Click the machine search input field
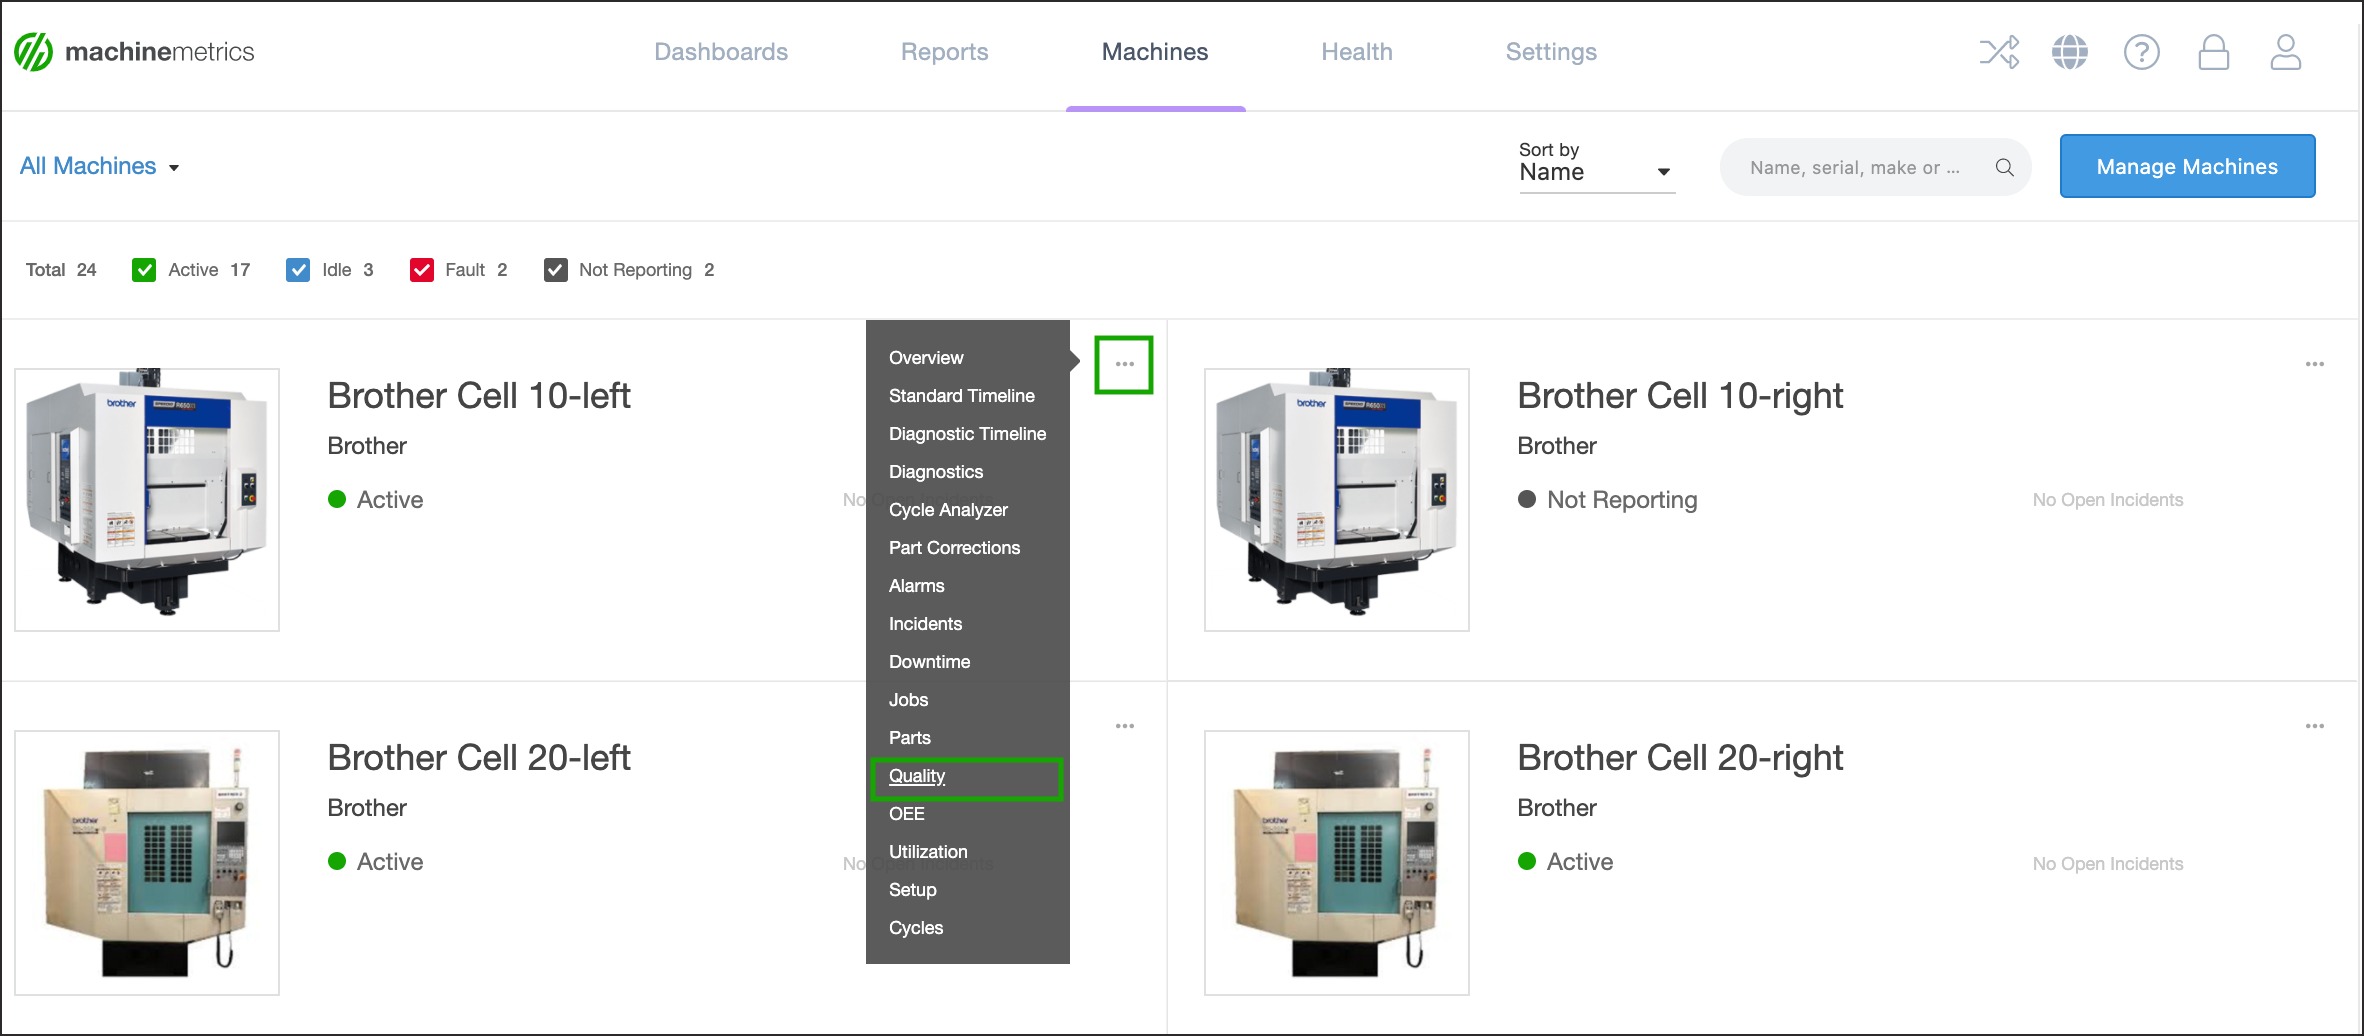 [1875, 167]
